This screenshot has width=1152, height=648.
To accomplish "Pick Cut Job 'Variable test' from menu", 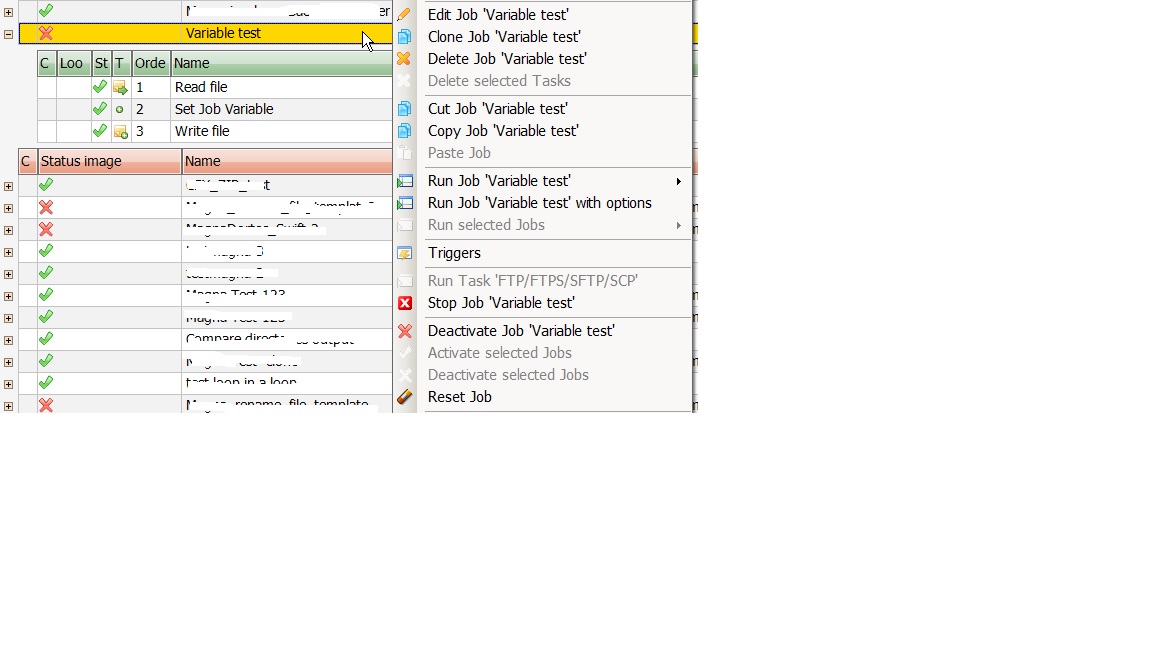I will [x=497, y=109].
